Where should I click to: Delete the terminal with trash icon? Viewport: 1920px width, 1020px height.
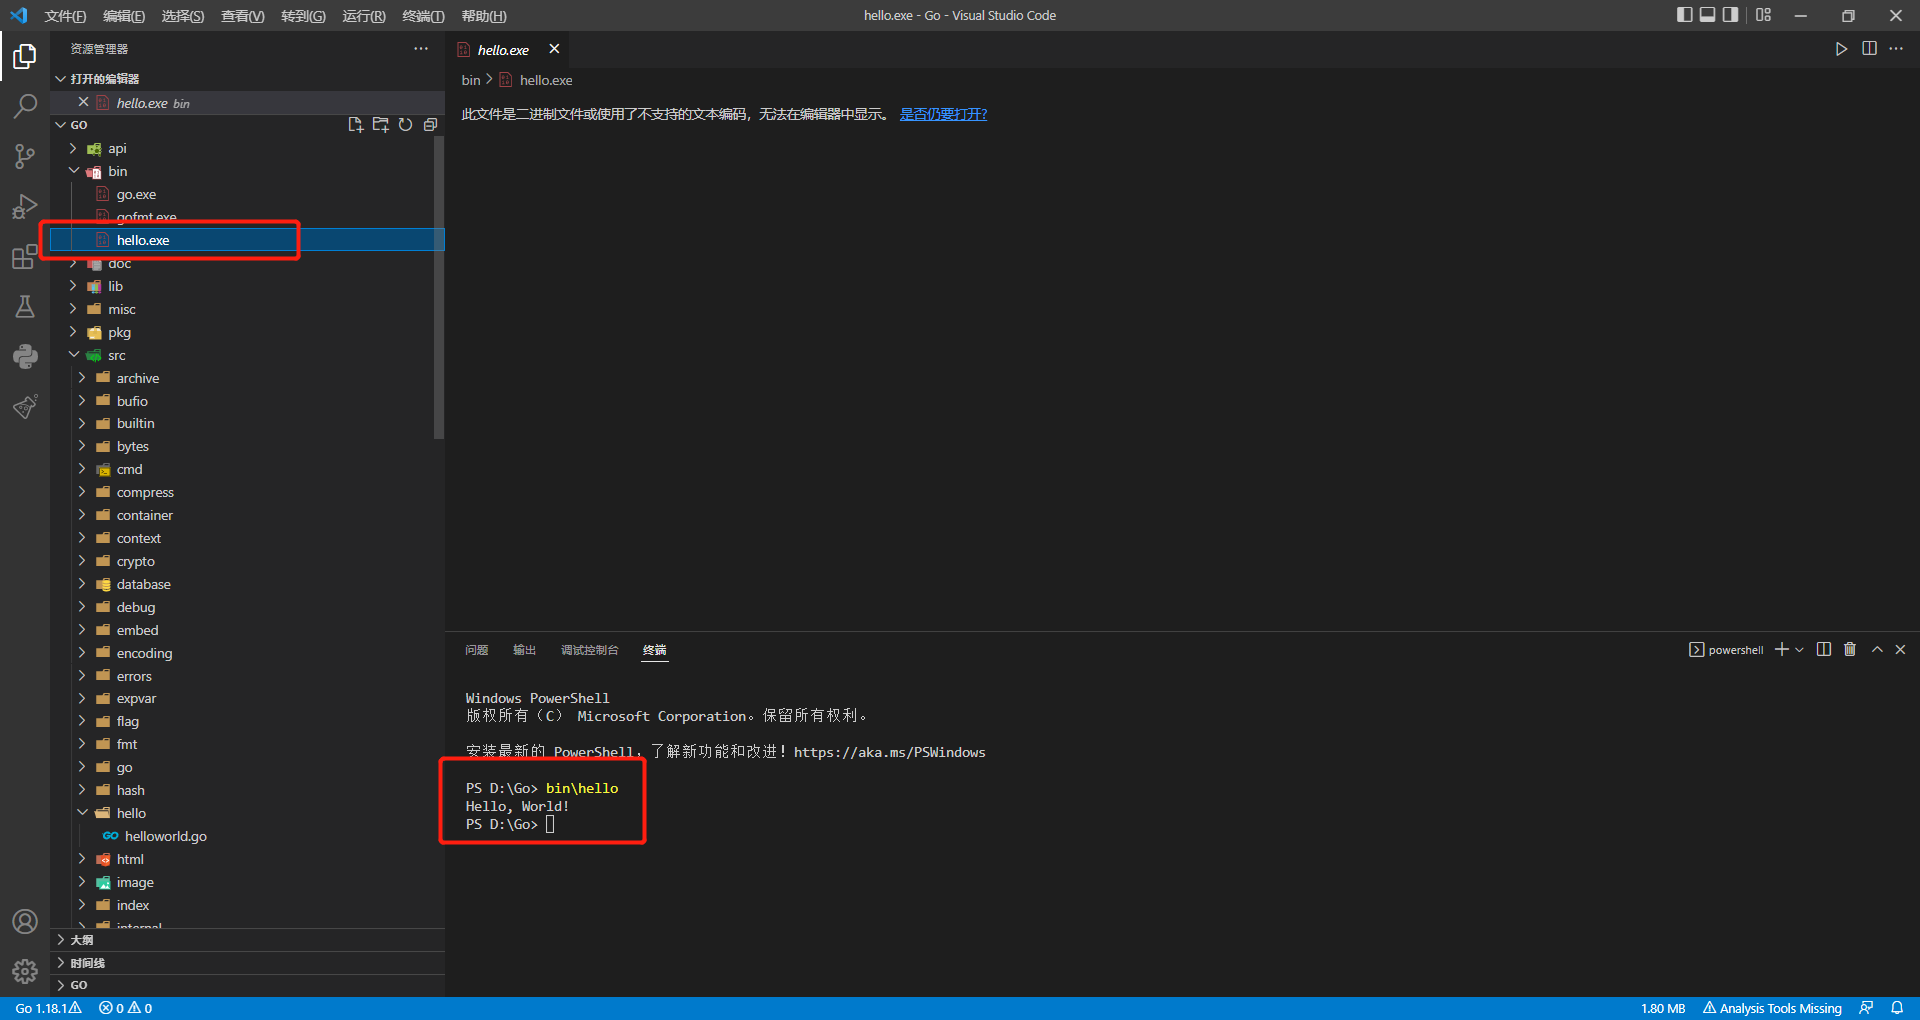pyautogui.click(x=1850, y=650)
